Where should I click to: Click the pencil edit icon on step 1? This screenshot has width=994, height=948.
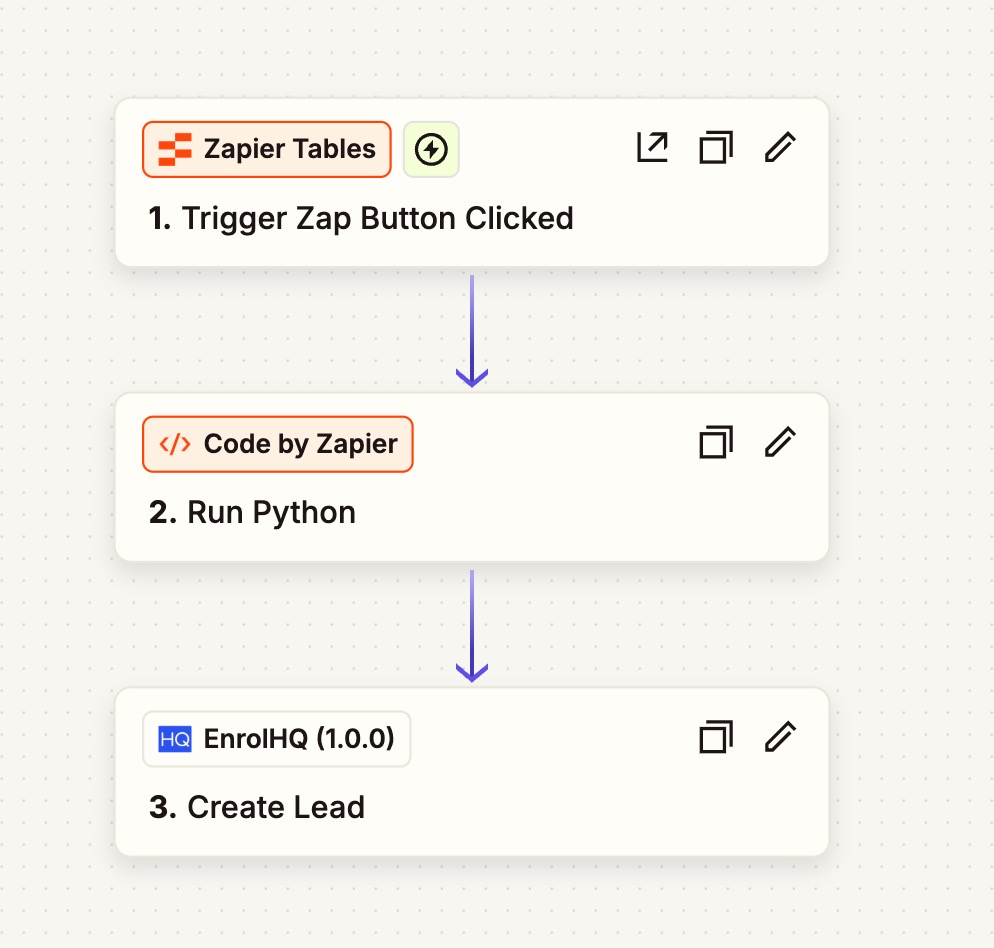(x=780, y=146)
